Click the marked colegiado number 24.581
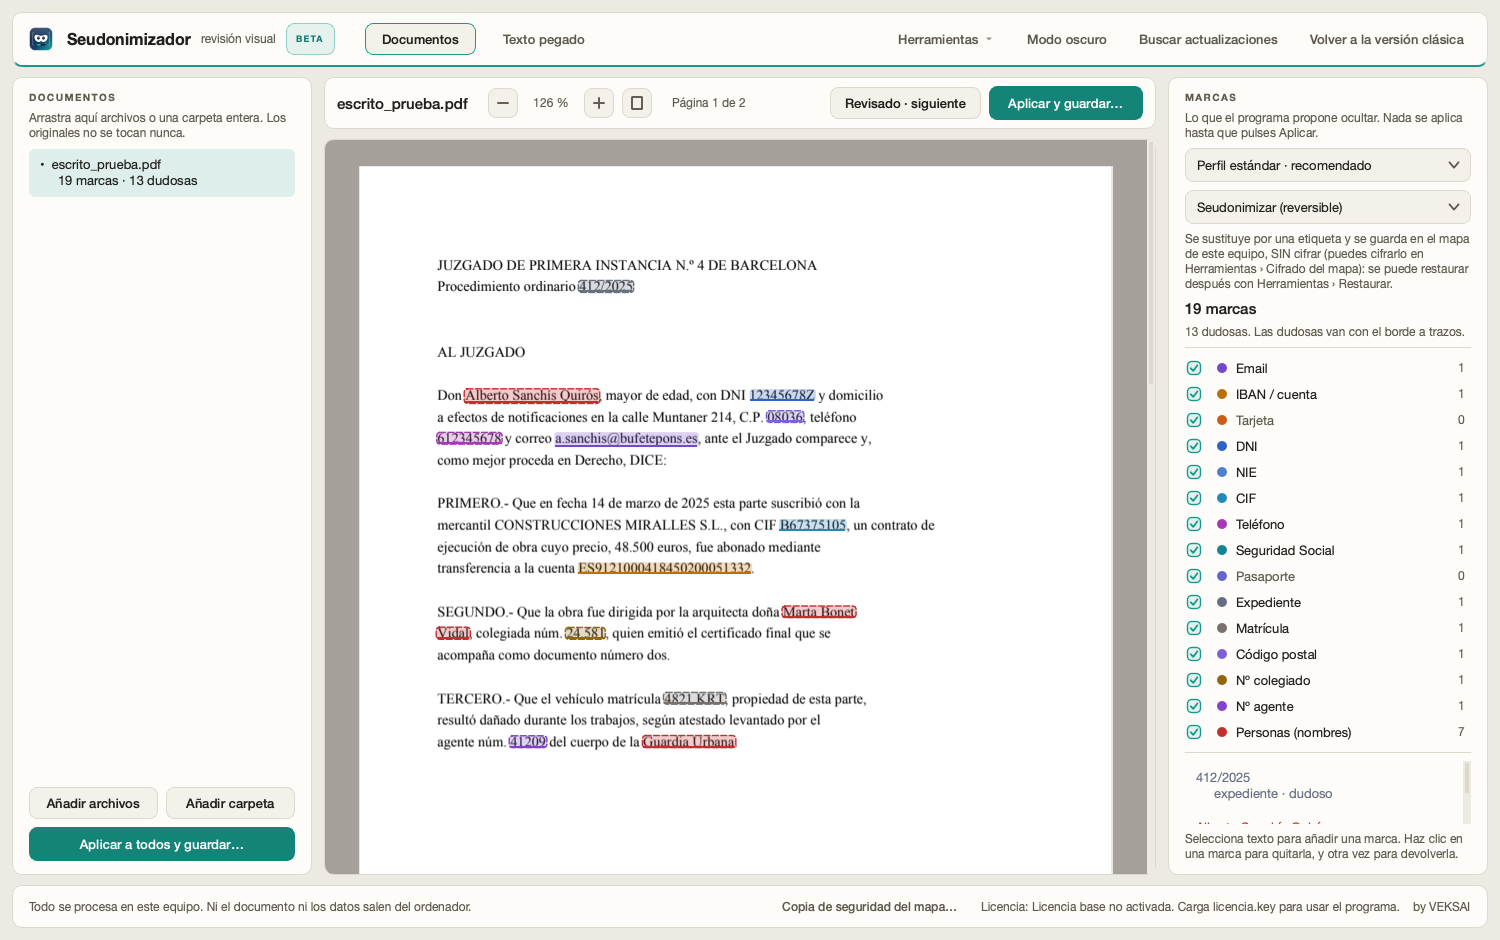The width and height of the screenshot is (1500, 940). click(x=585, y=633)
